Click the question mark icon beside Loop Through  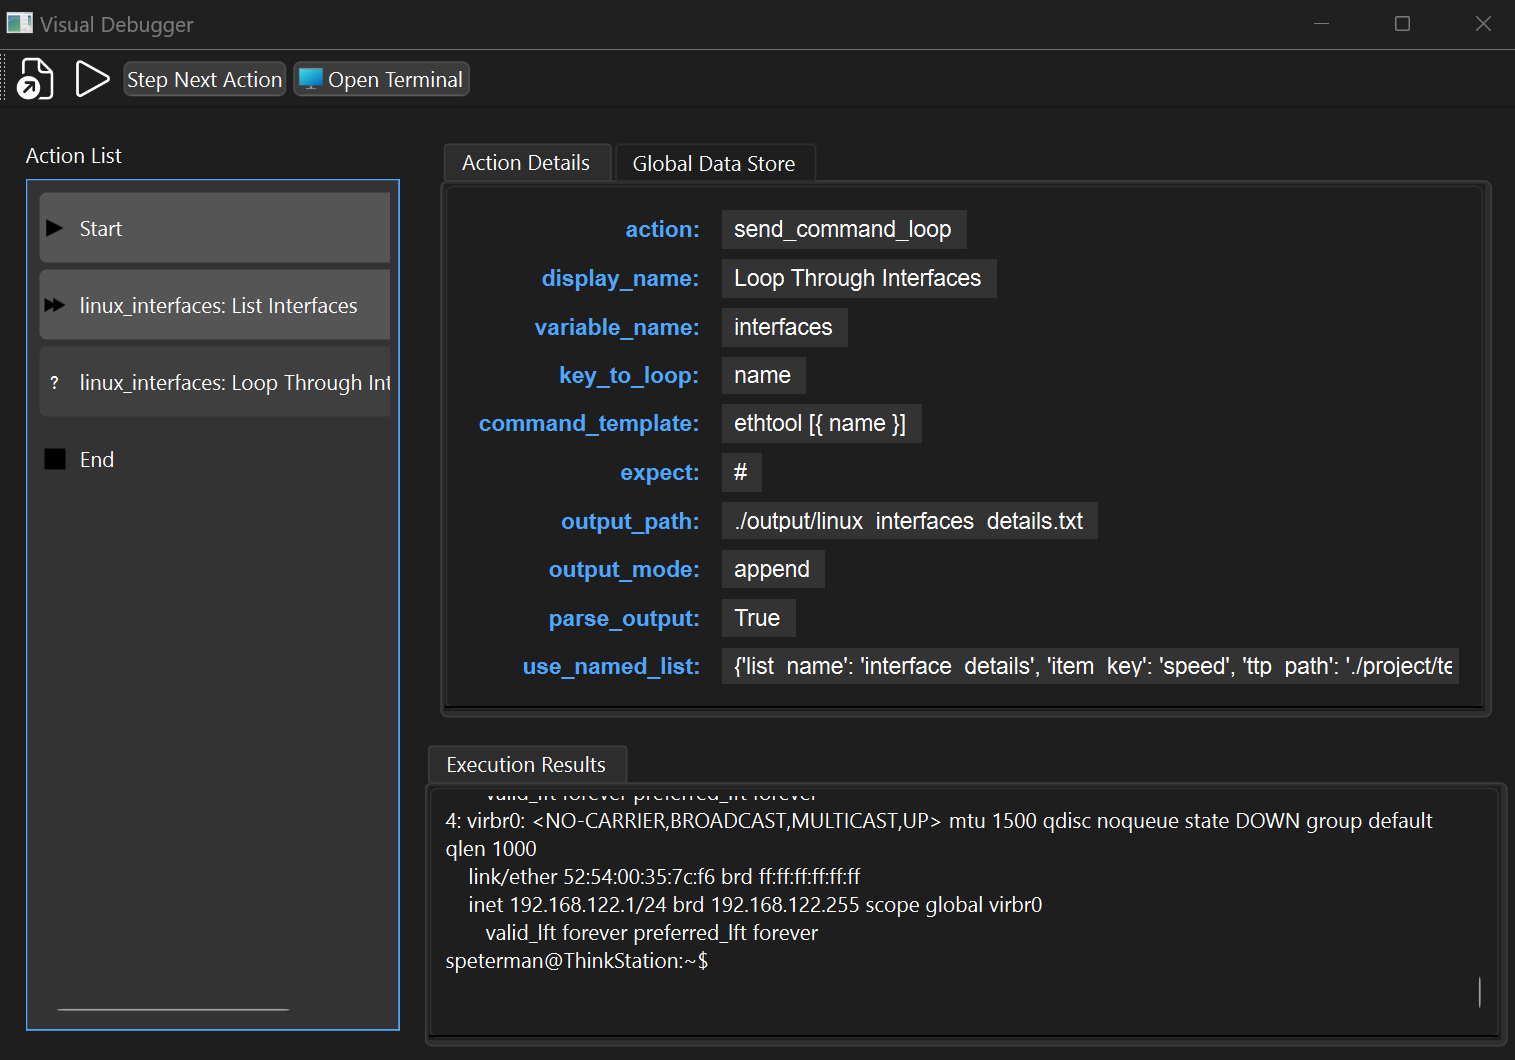click(x=54, y=383)
